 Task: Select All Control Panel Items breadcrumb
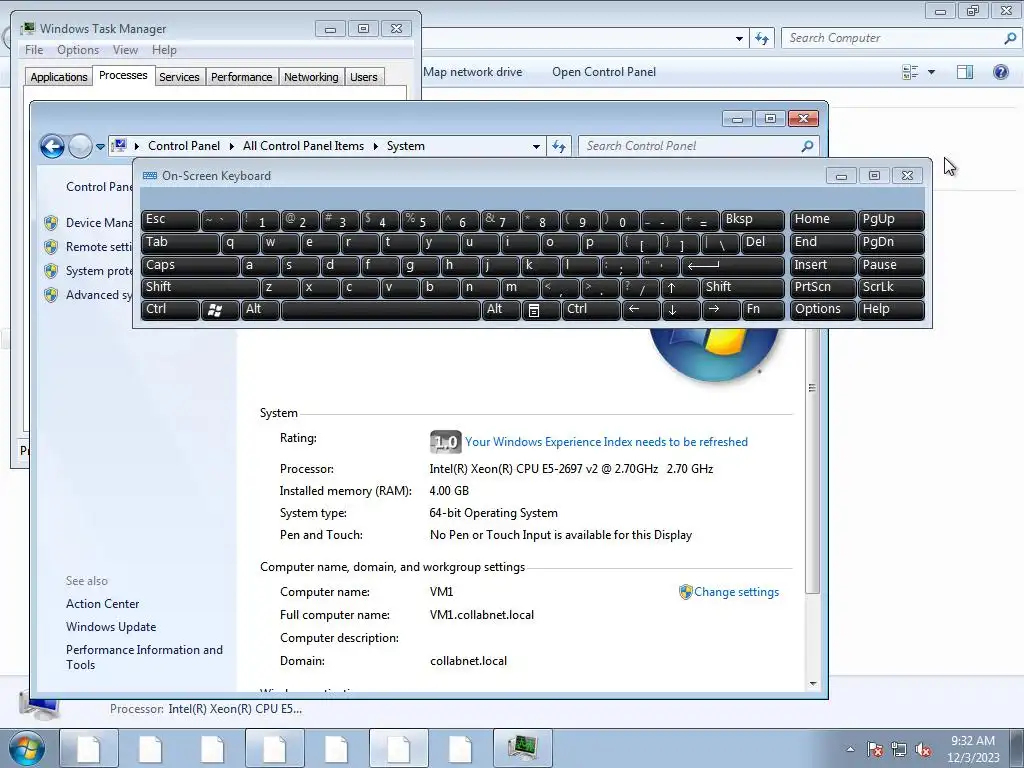point(303,146)
